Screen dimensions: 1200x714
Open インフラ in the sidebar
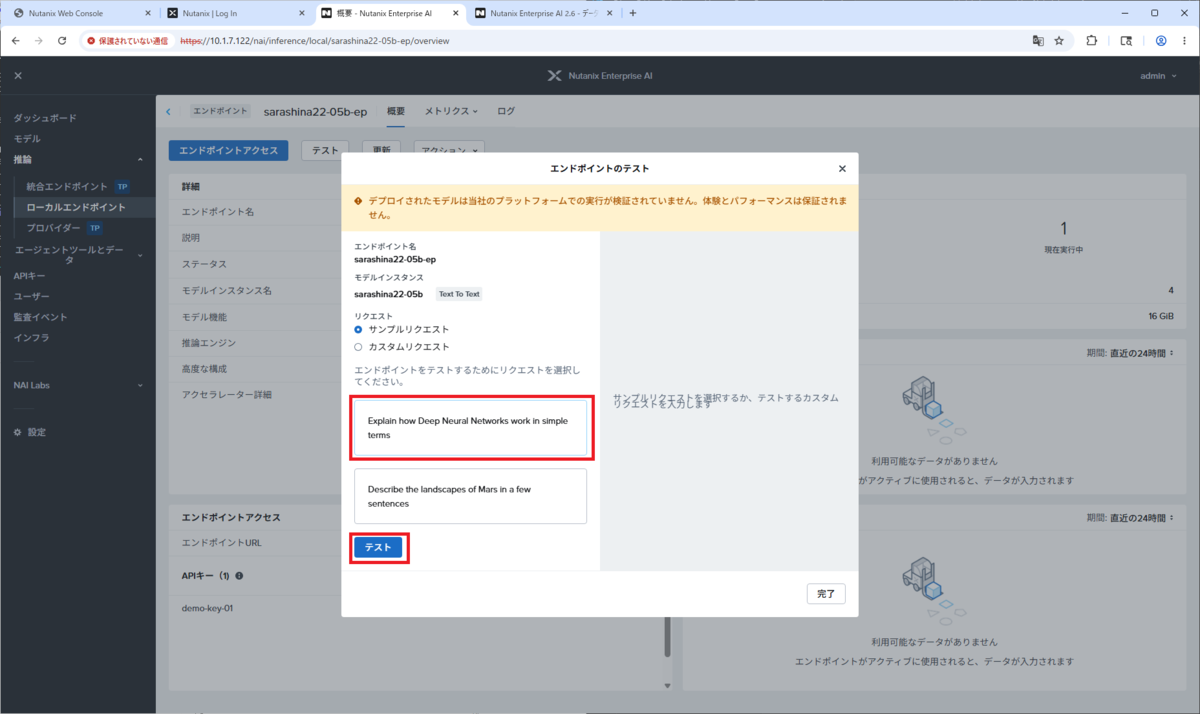[31, 337]
